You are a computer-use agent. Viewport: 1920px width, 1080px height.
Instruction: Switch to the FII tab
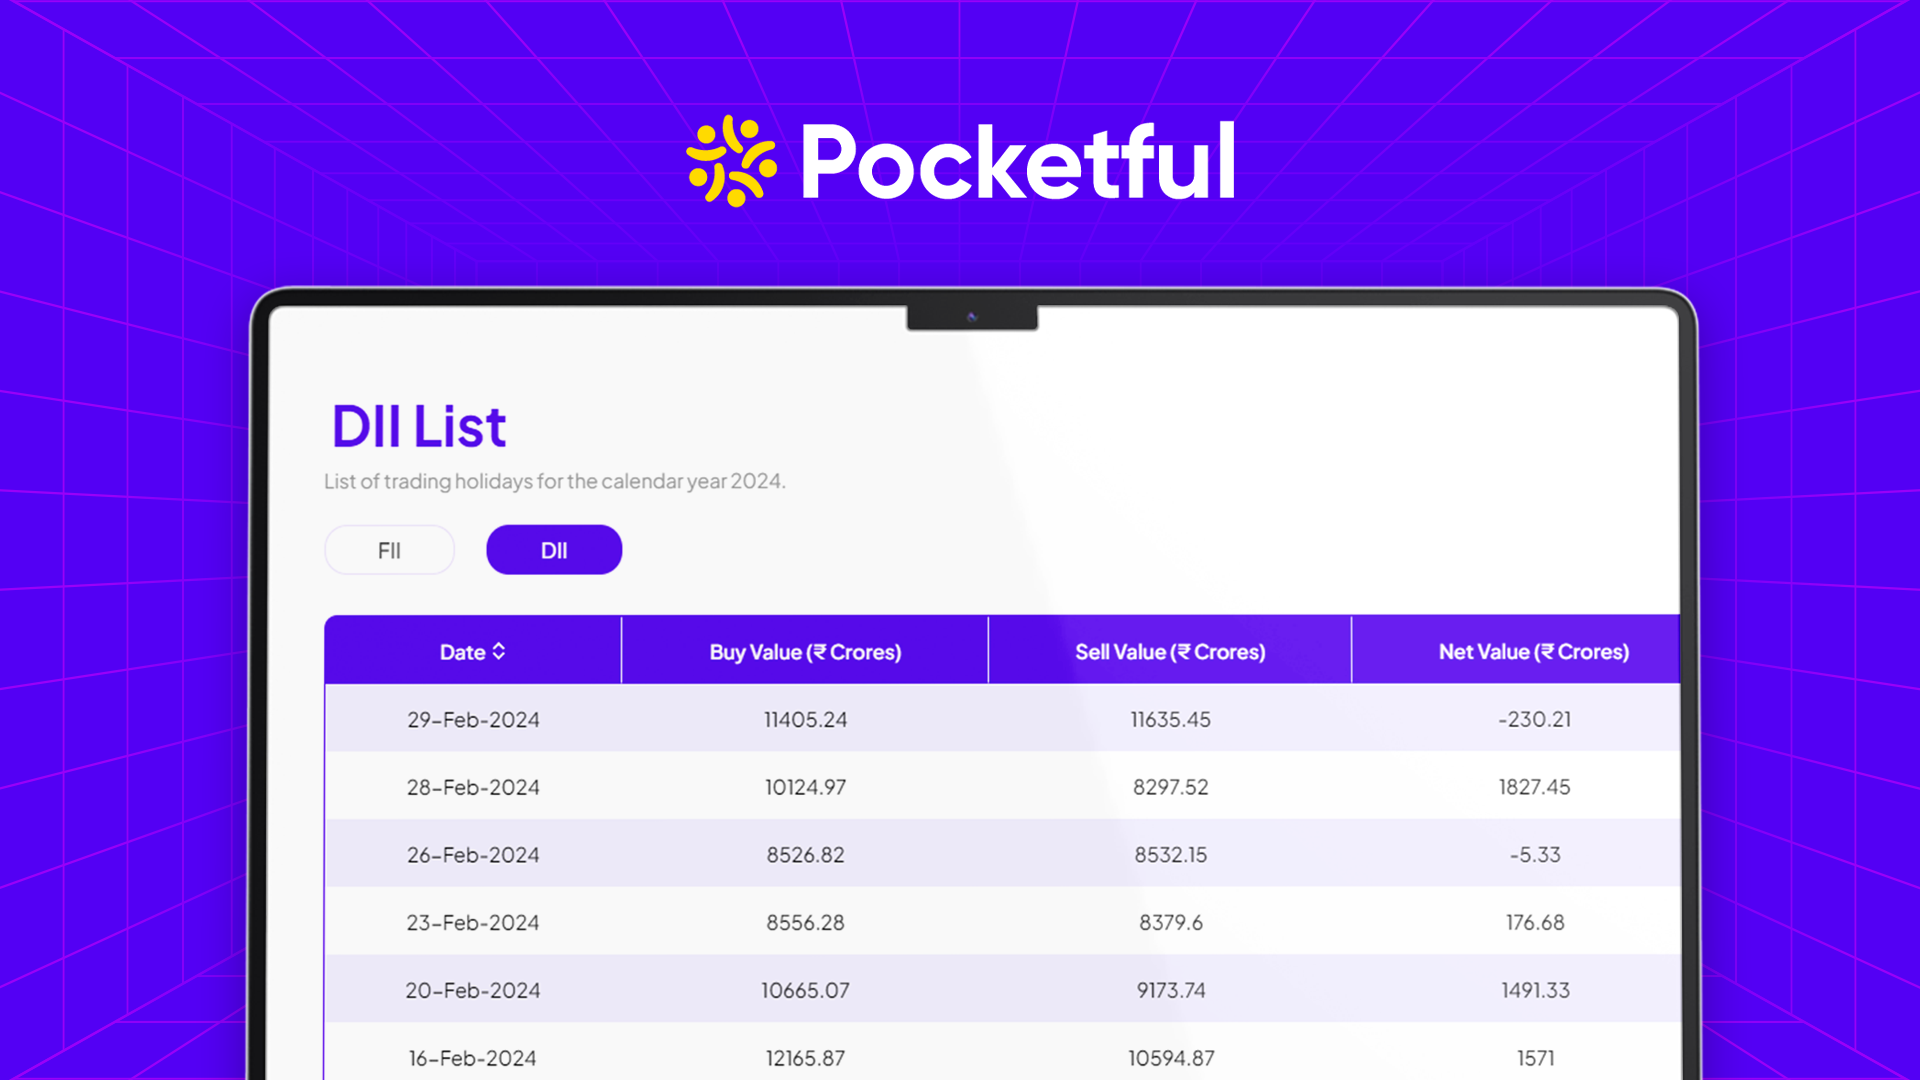point(389,550)
